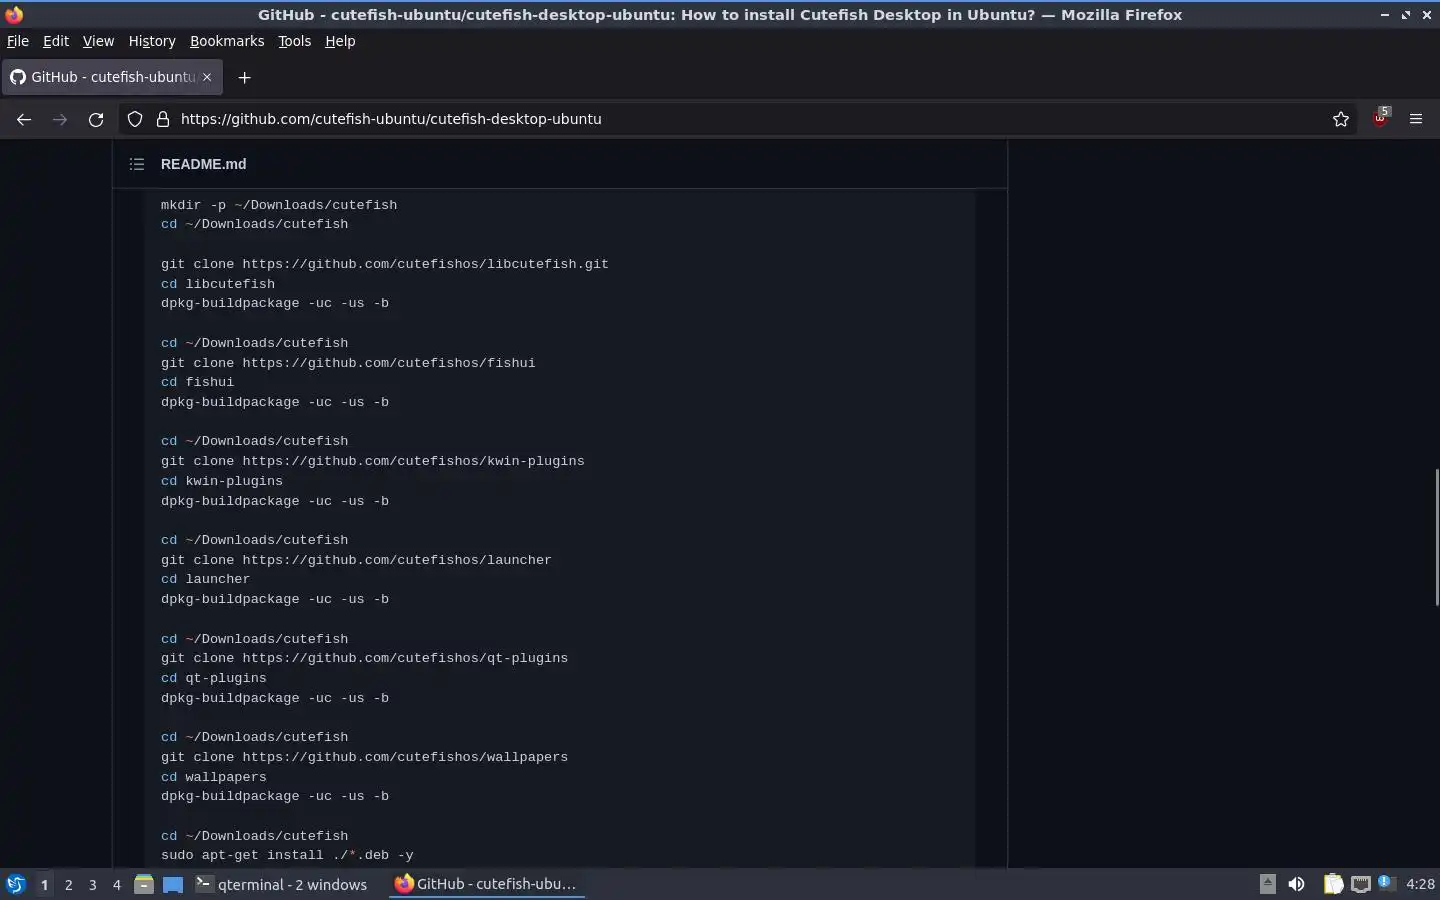Image resolution: width=1440 pixels, height=900 pixels.
Task: Open the tracking protection shield icon
Action: (x=135, y=119)
